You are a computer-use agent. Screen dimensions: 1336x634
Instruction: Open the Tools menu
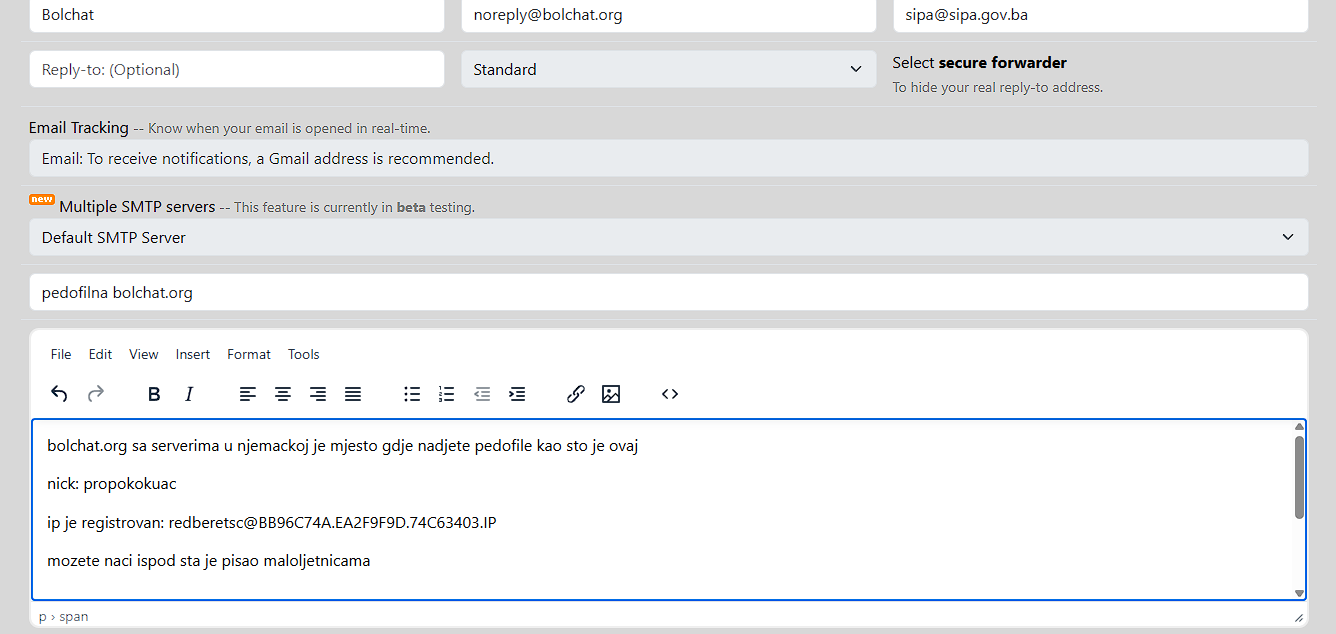304,354
